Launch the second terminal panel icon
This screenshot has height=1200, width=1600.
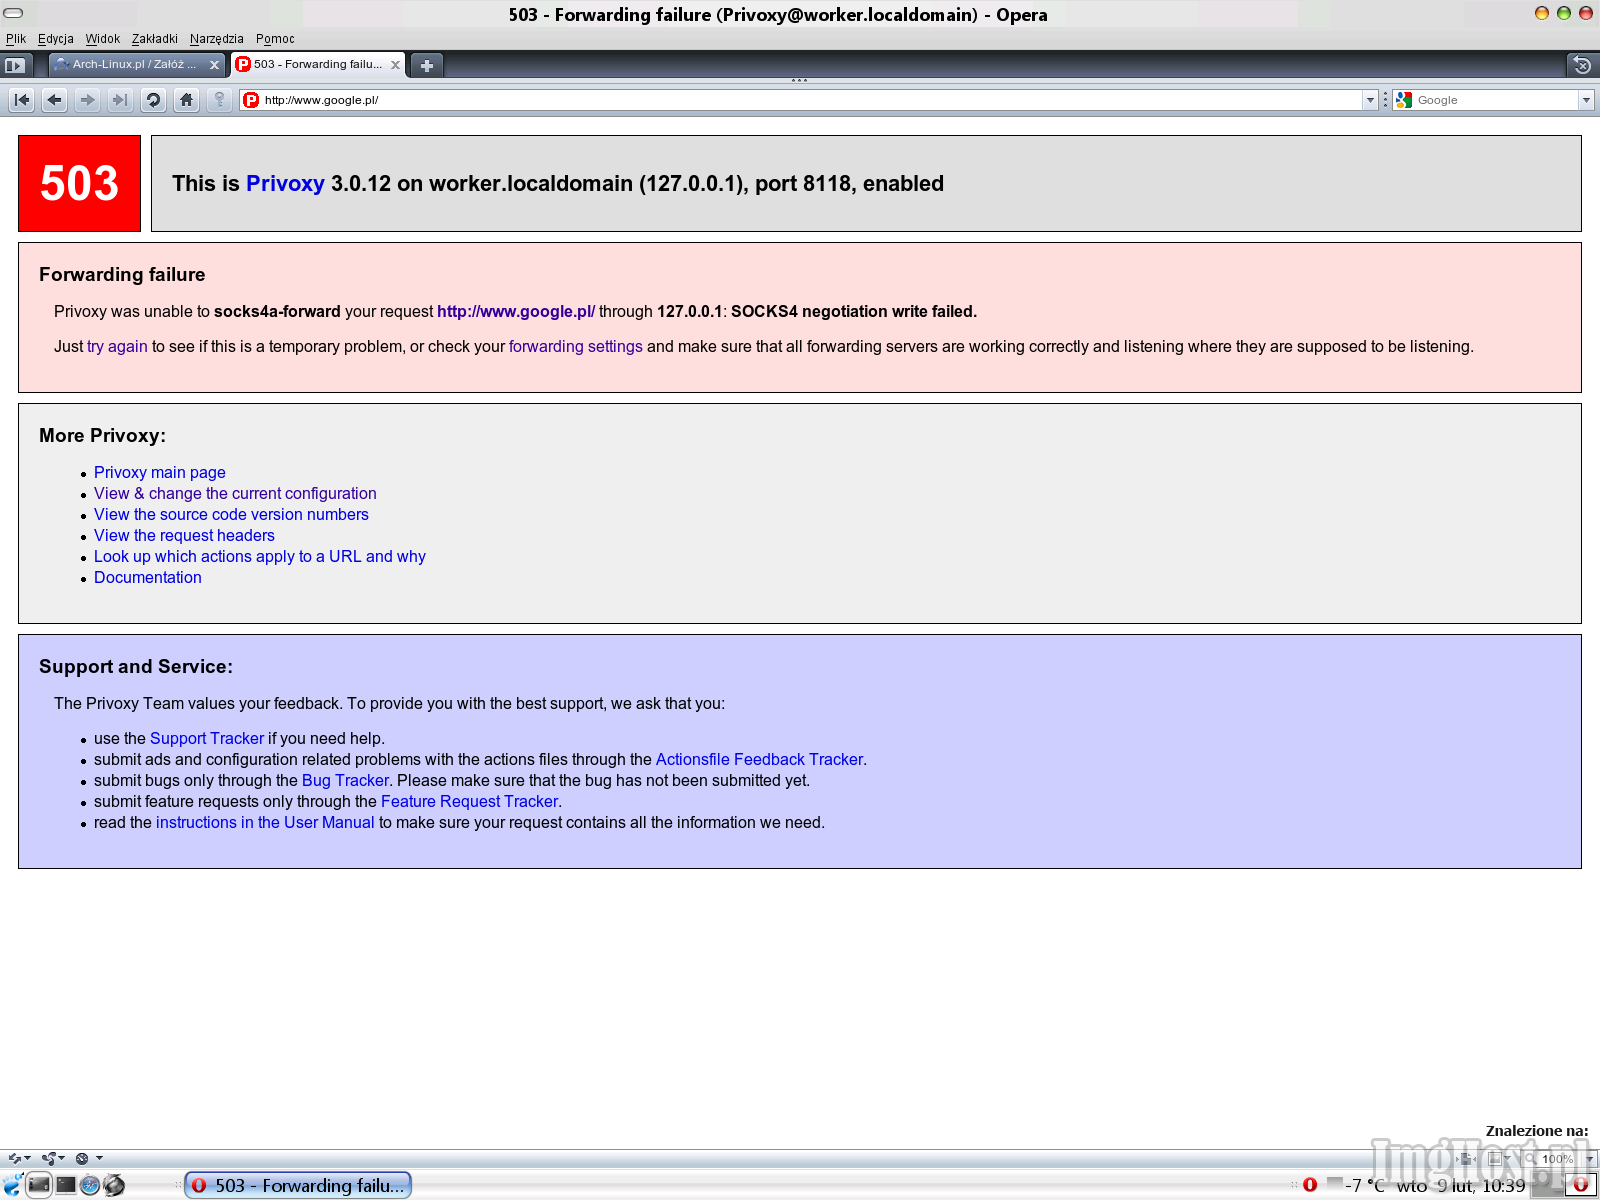click(66, 1185)
